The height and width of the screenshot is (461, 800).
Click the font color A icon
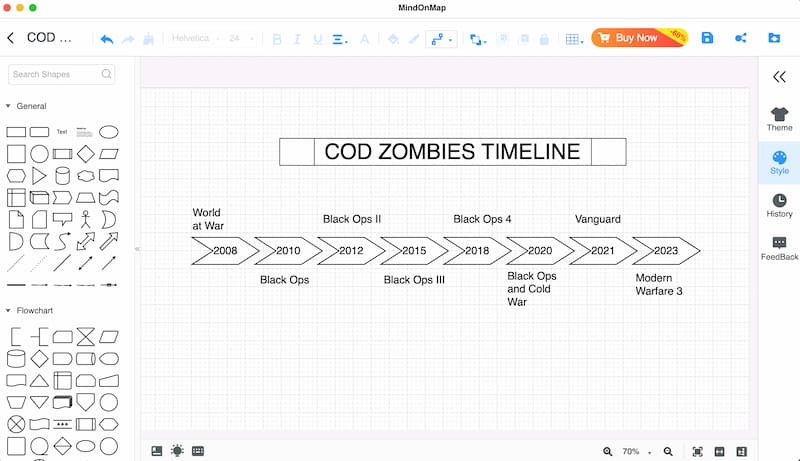(364, 39)
